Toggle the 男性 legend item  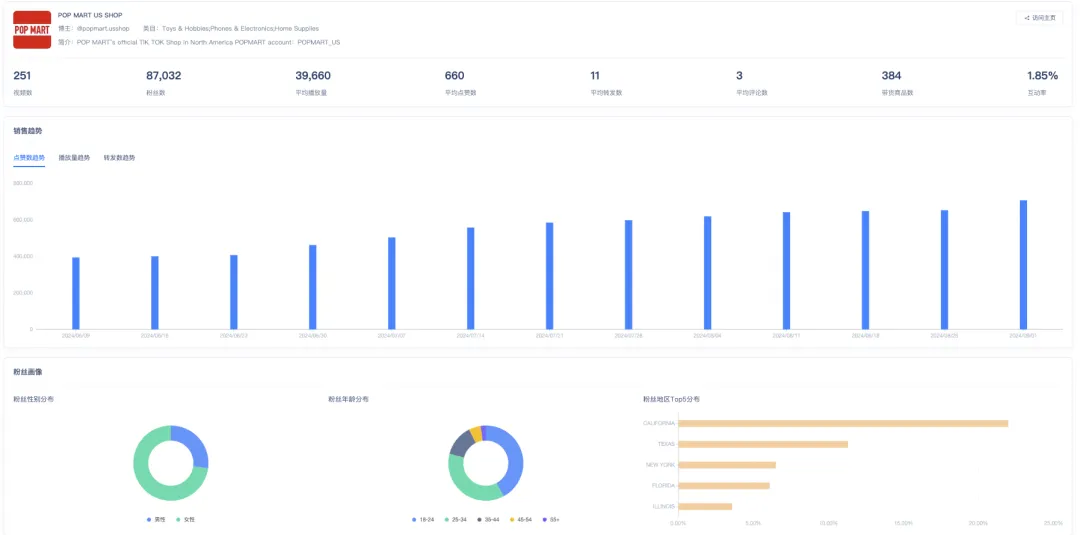pyautogui.click(x=156, y=519)
